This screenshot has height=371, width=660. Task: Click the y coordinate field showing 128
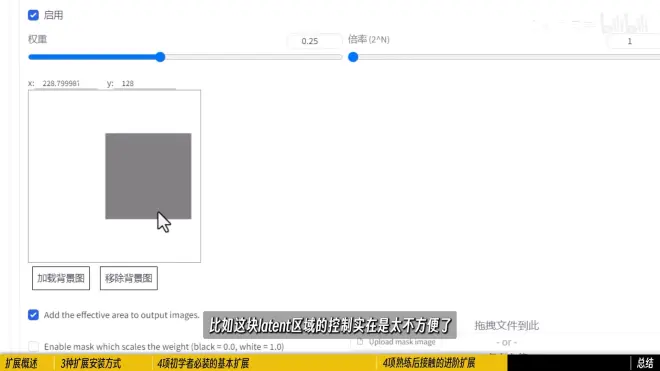(x=145, y=83)
